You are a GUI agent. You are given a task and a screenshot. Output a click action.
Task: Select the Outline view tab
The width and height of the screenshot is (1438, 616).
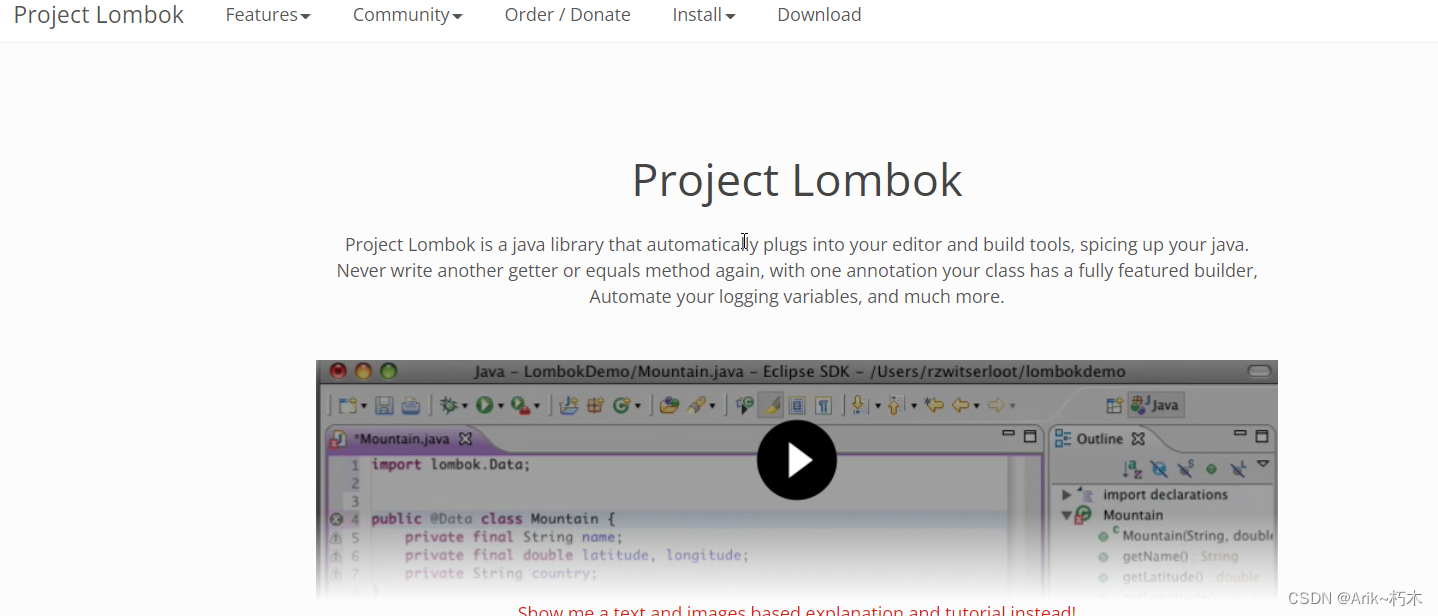pyautogui.click(x=1099, y=438)
